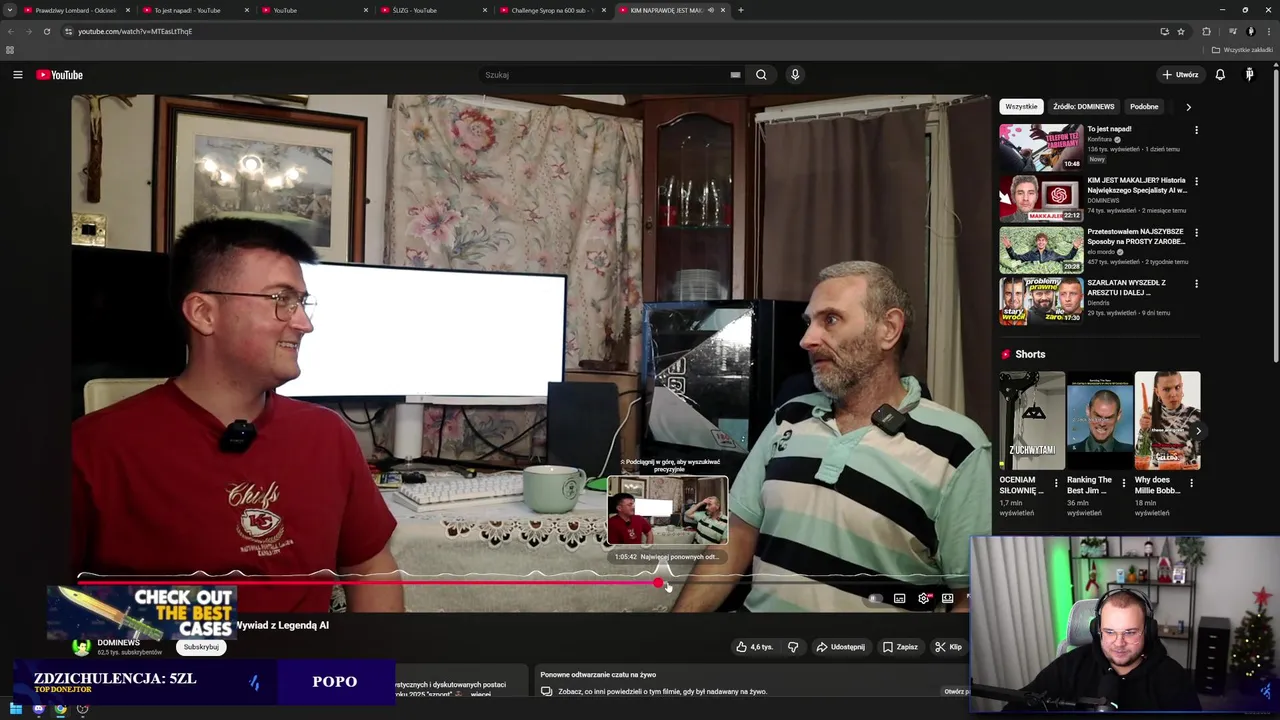This screenshot has width=1280, height=720.
Task: Expand the browser tab search dropdown
Action: tap(10, 10)
